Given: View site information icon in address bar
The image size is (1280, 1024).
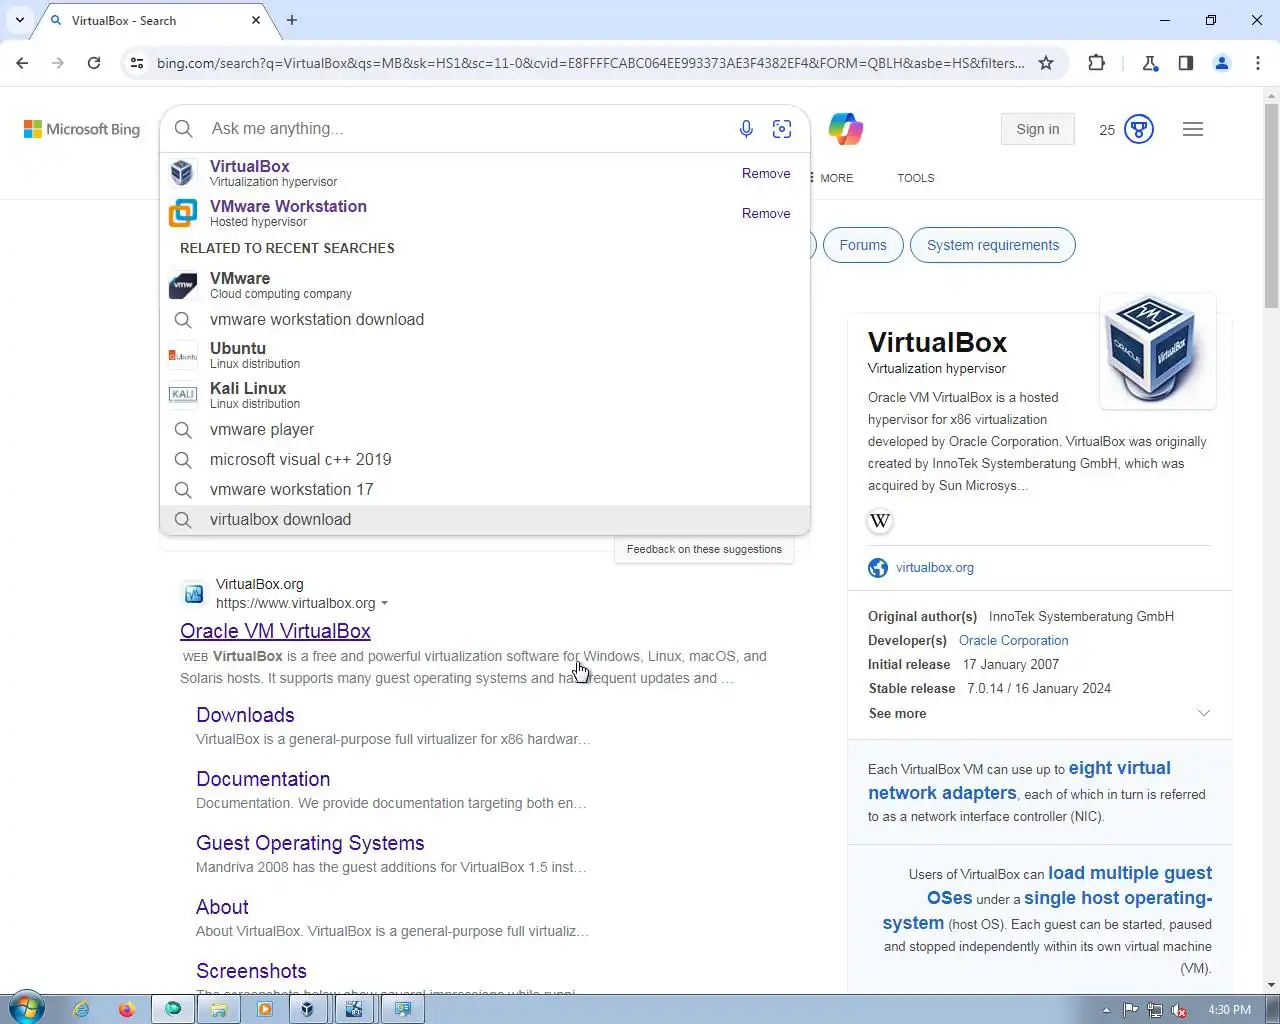Looking at the screenshot, I should pyautogui.click(x=137, y=63).
